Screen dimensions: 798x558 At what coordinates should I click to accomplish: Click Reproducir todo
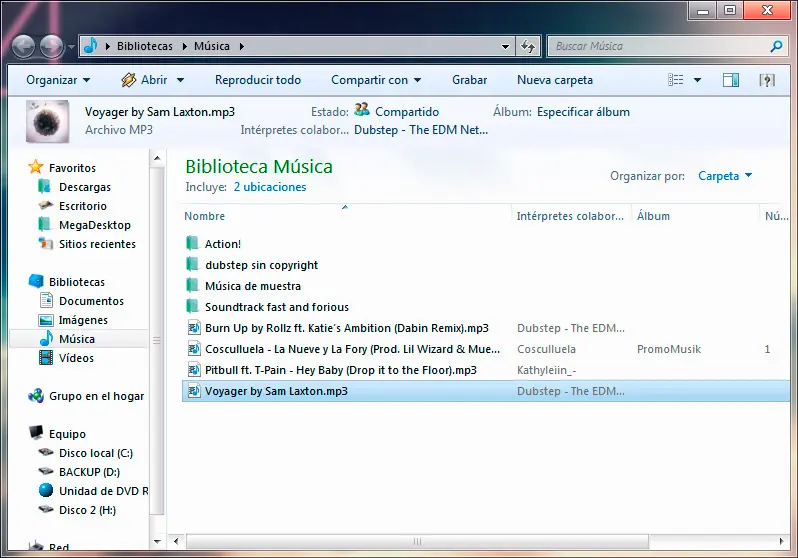point(258,80)
